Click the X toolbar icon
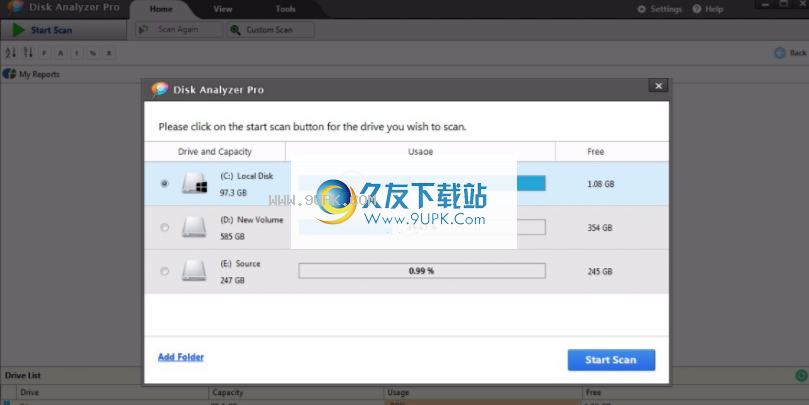The image size is (809, 405). 108,53
